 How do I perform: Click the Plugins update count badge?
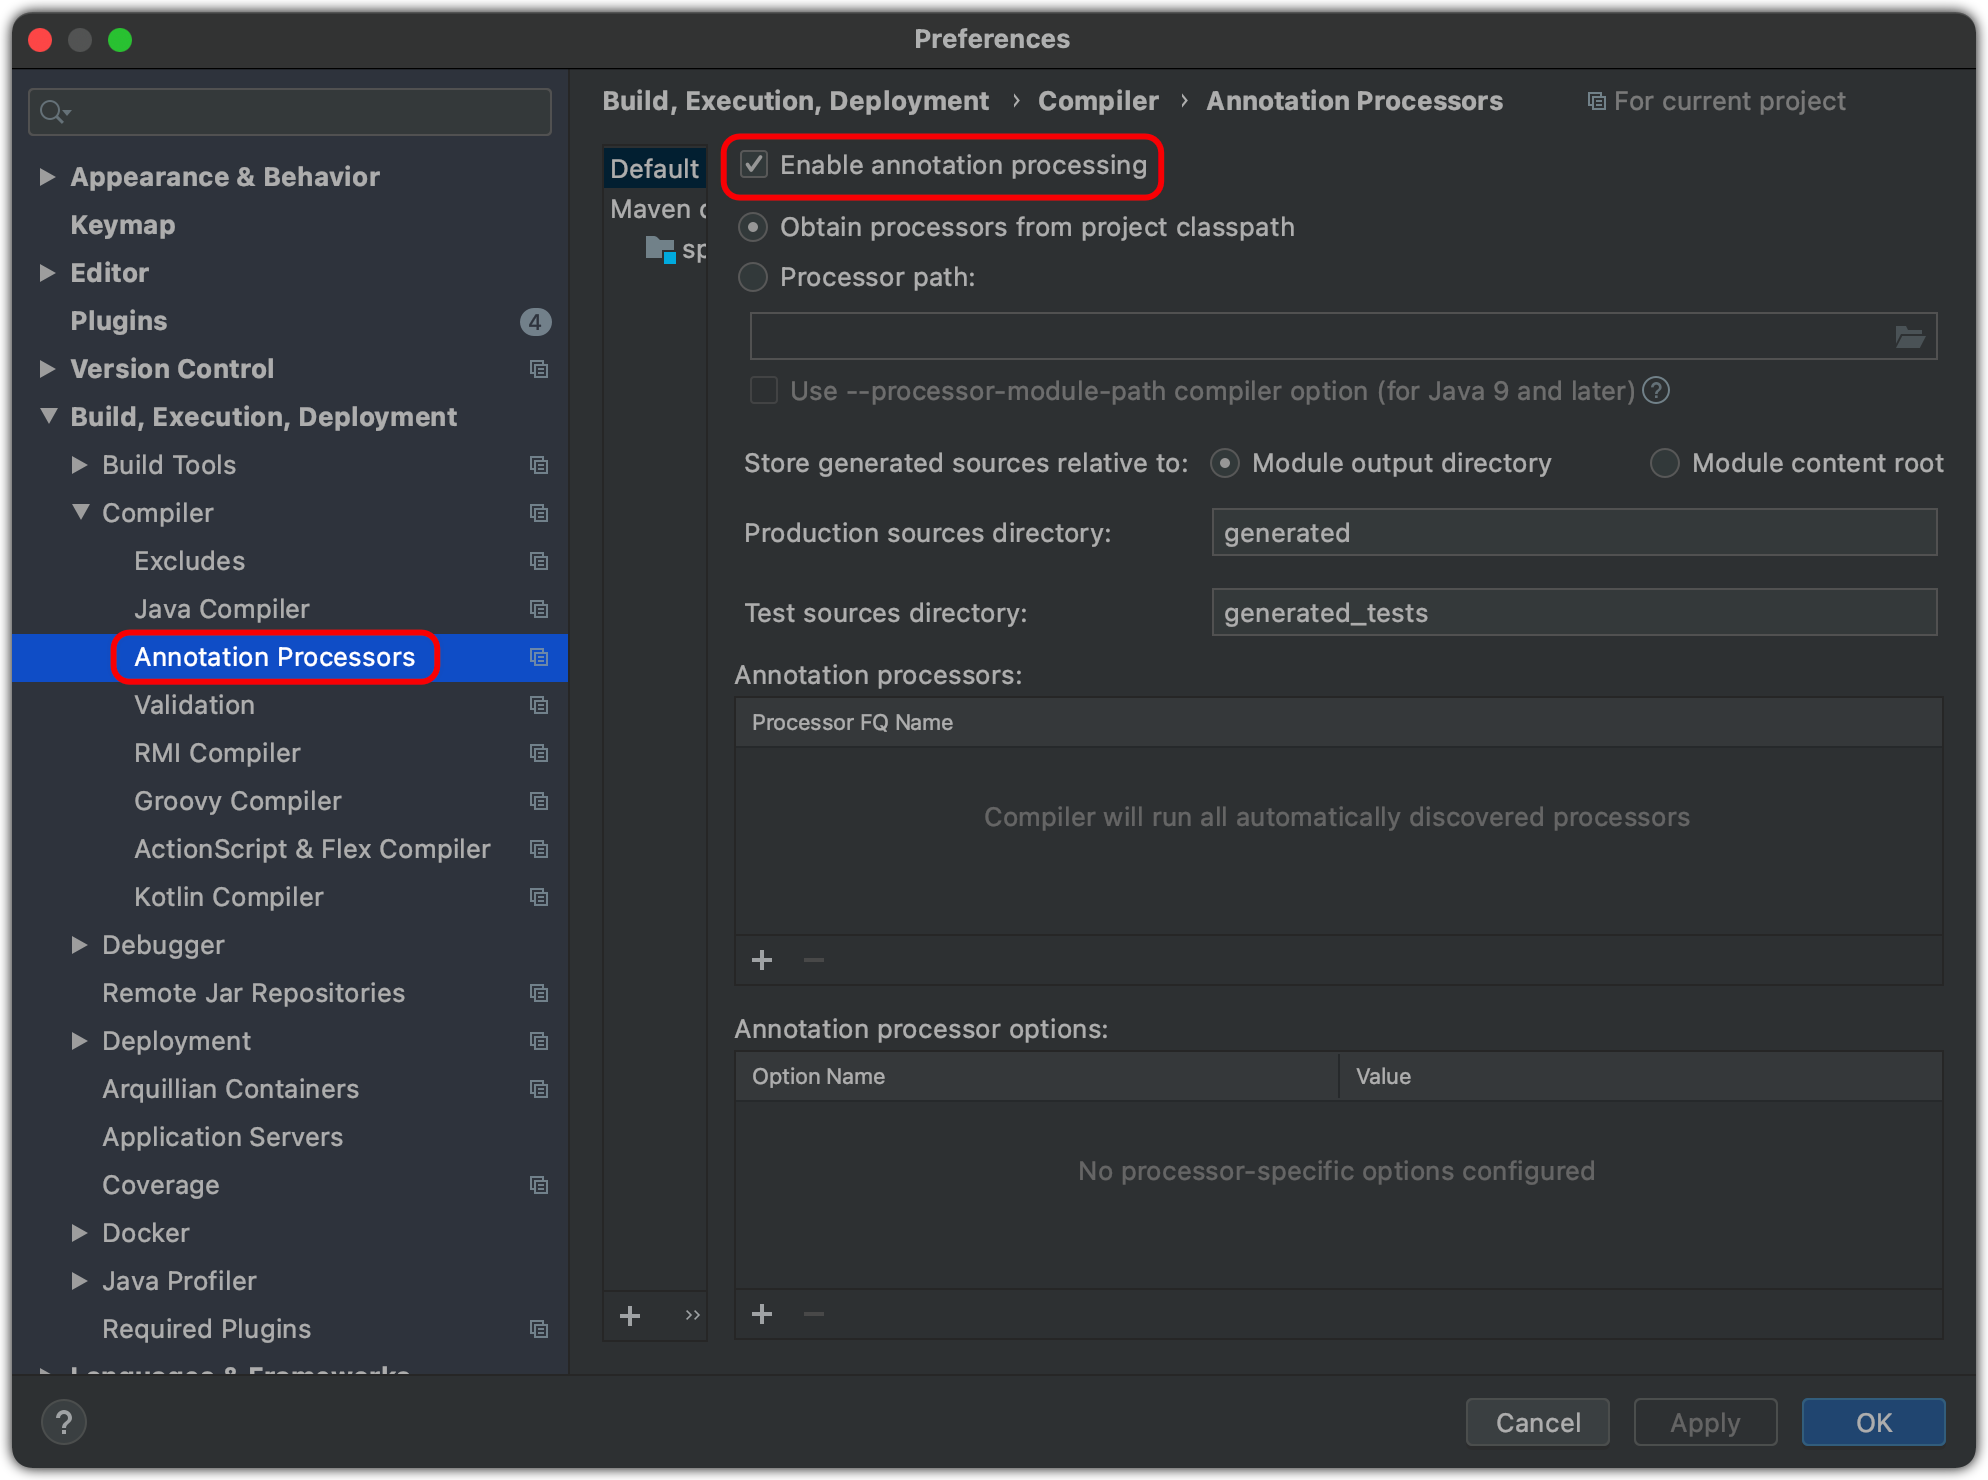click(x=535, y=322)
